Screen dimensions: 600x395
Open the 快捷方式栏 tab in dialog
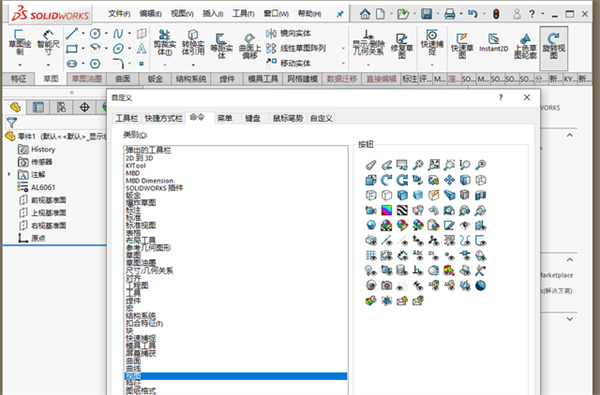tap(163, 118)
